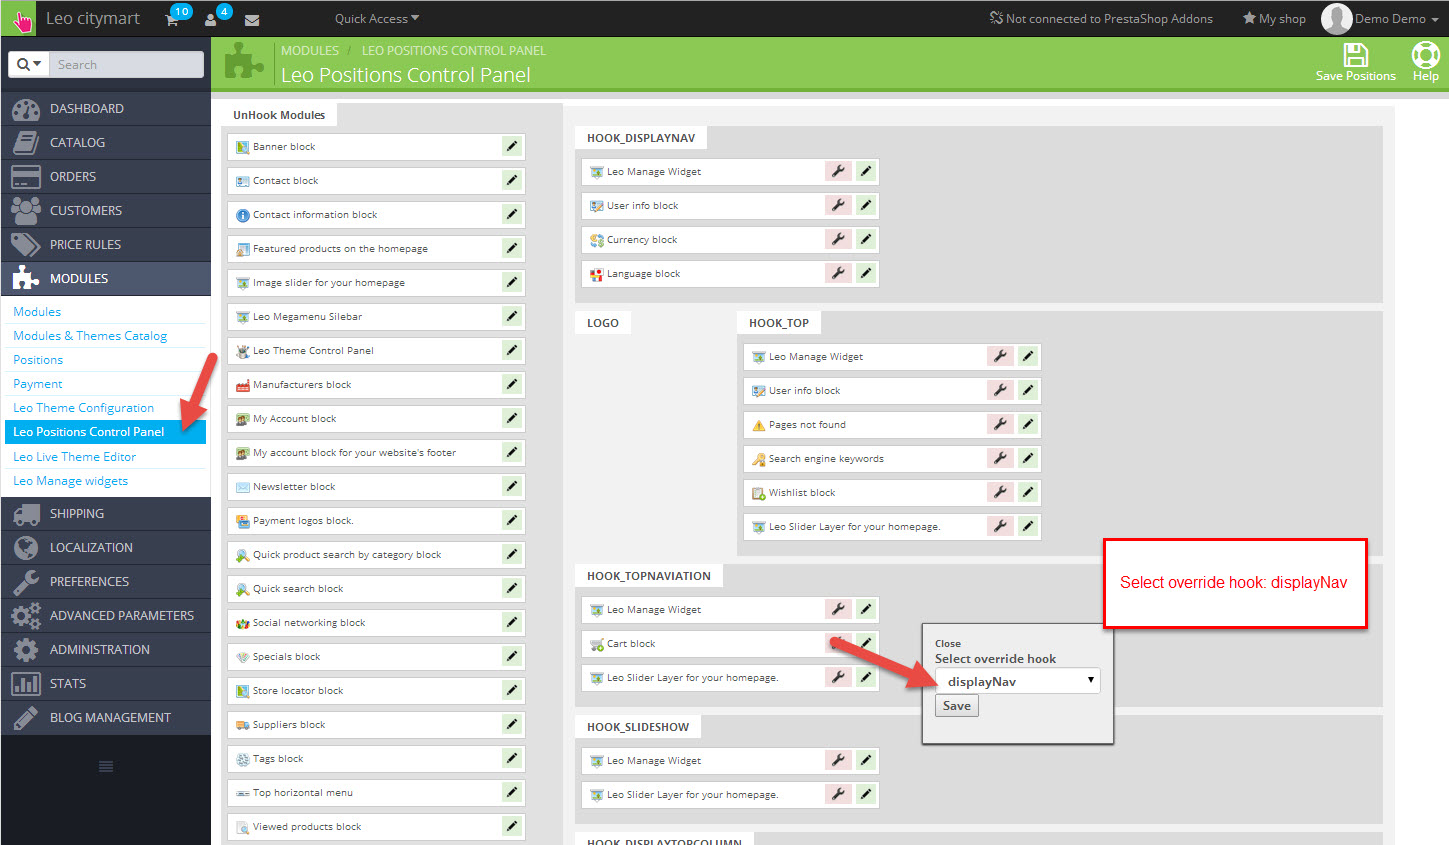Open the Dashboard menu
The height and width of the screenshot is (845, 1449).
(x=106, y=109)
